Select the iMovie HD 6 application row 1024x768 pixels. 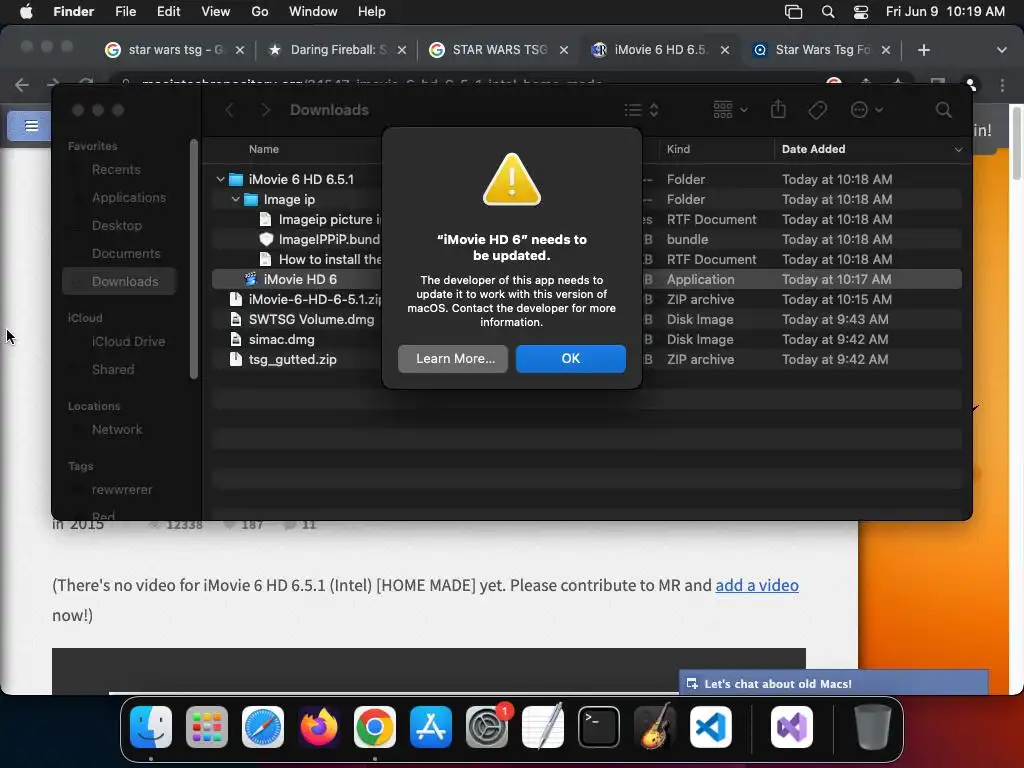click(x=586, y=279)
